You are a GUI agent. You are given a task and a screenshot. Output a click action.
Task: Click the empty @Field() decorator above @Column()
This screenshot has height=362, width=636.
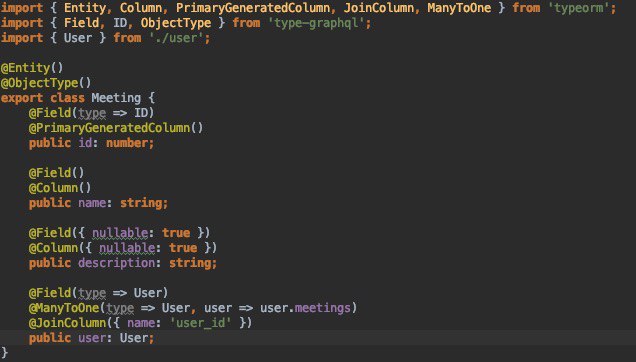56,173
